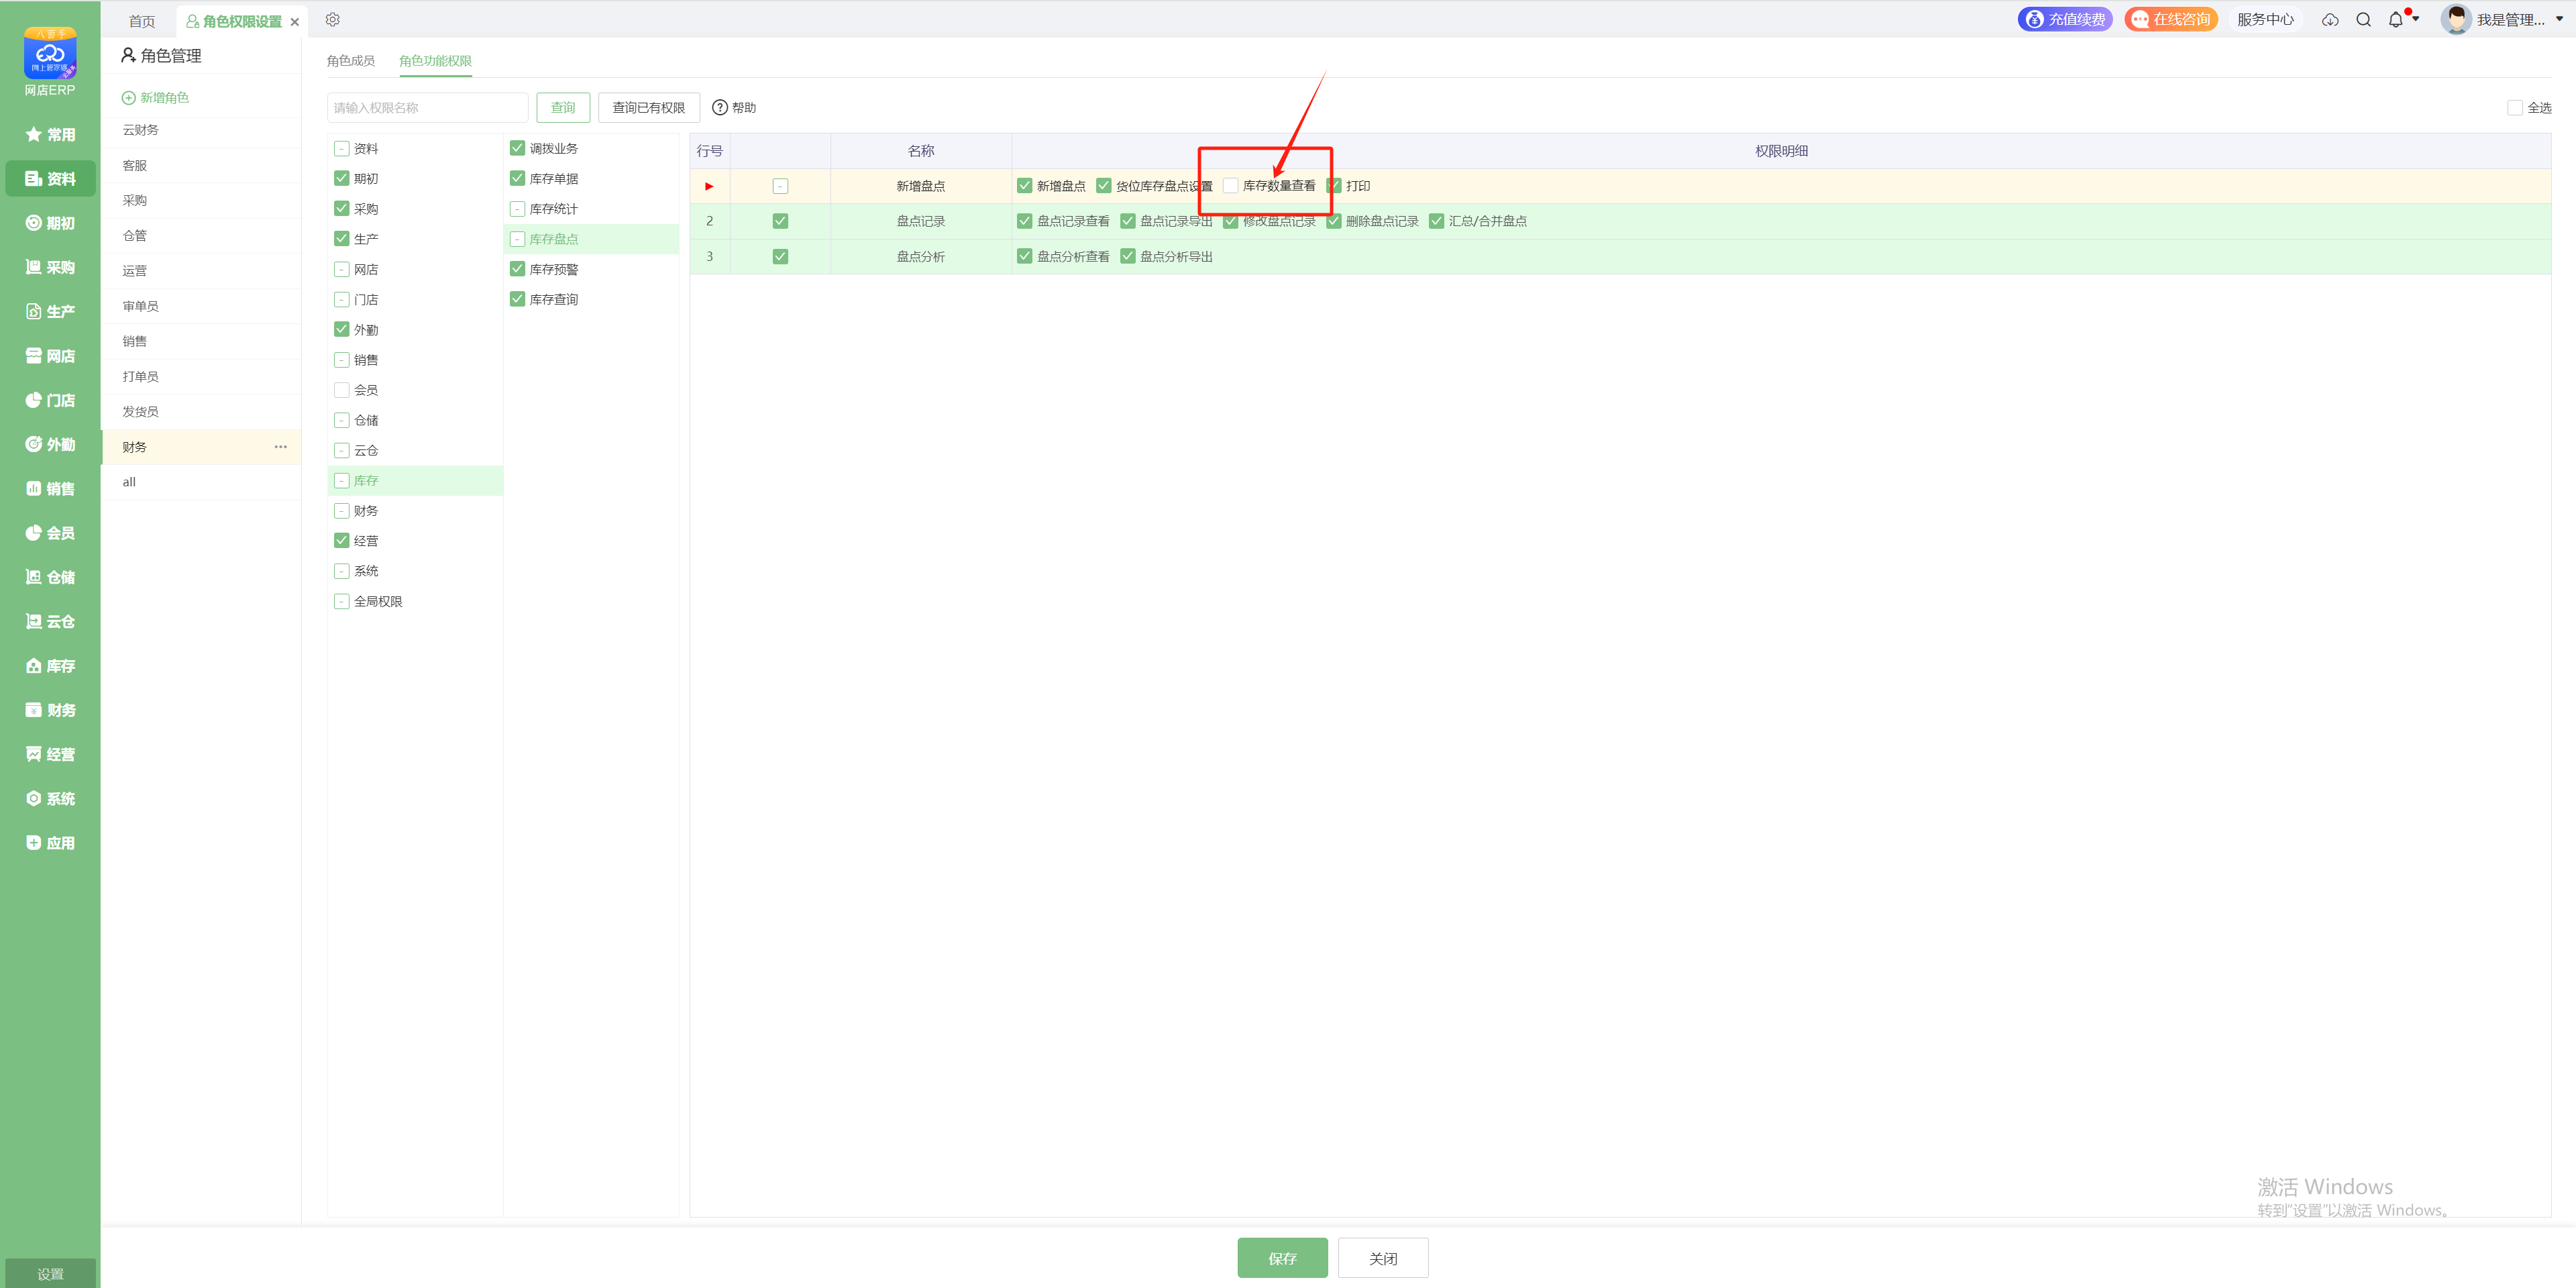Open the 经营 sidebar module
Screen dimensions: 2576x1288
point(50,754)
